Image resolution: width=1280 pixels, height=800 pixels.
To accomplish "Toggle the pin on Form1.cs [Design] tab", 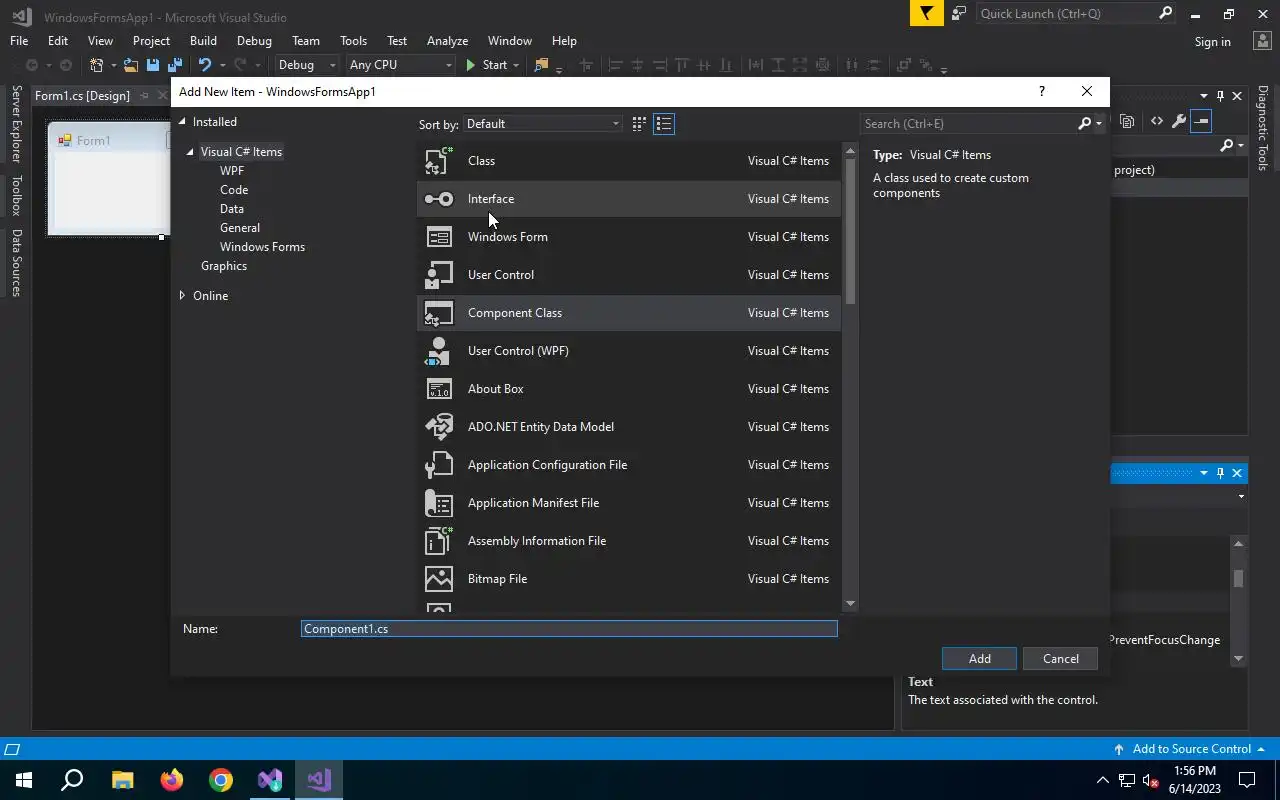I will pyautogui.click(x=144, y=96).
